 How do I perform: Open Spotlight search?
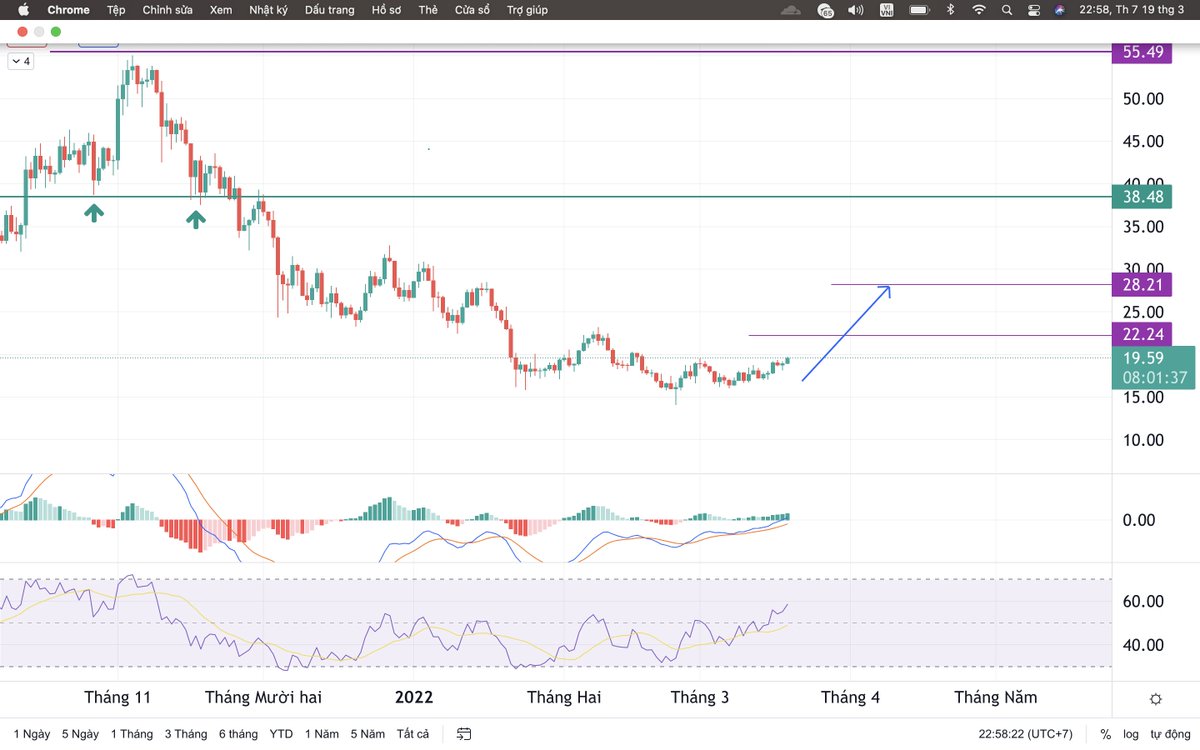(x=1008, y=10)
